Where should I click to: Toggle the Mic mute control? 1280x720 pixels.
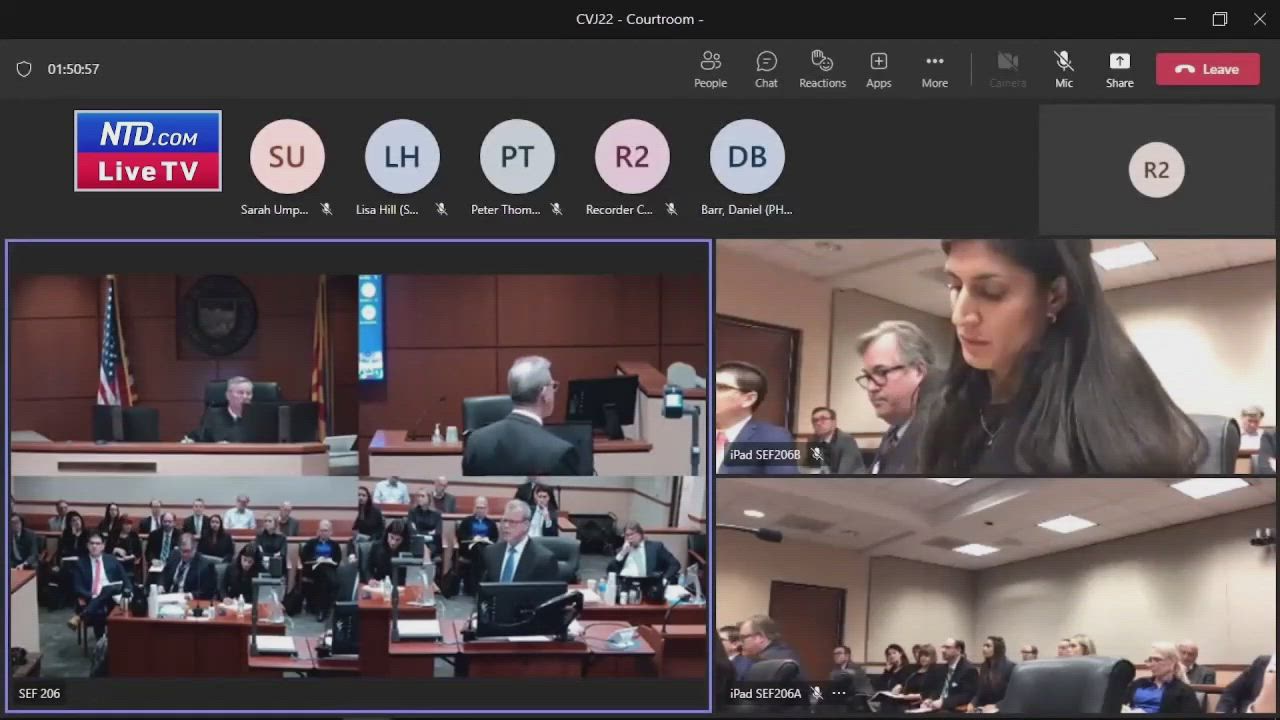pos(1063,69)
